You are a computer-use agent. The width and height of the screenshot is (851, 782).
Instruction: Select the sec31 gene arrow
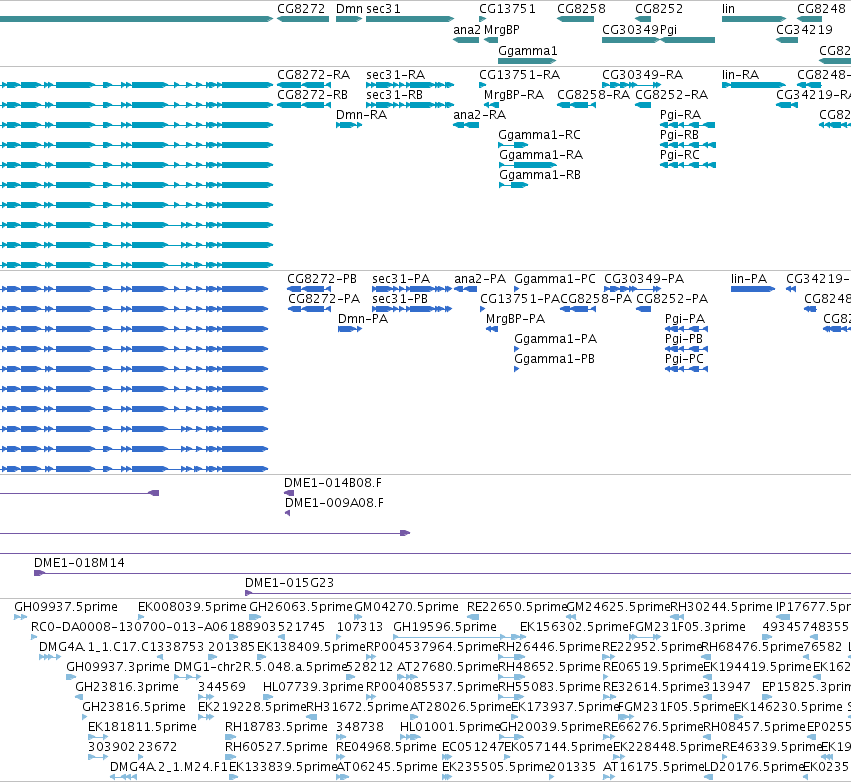[410, 19]
